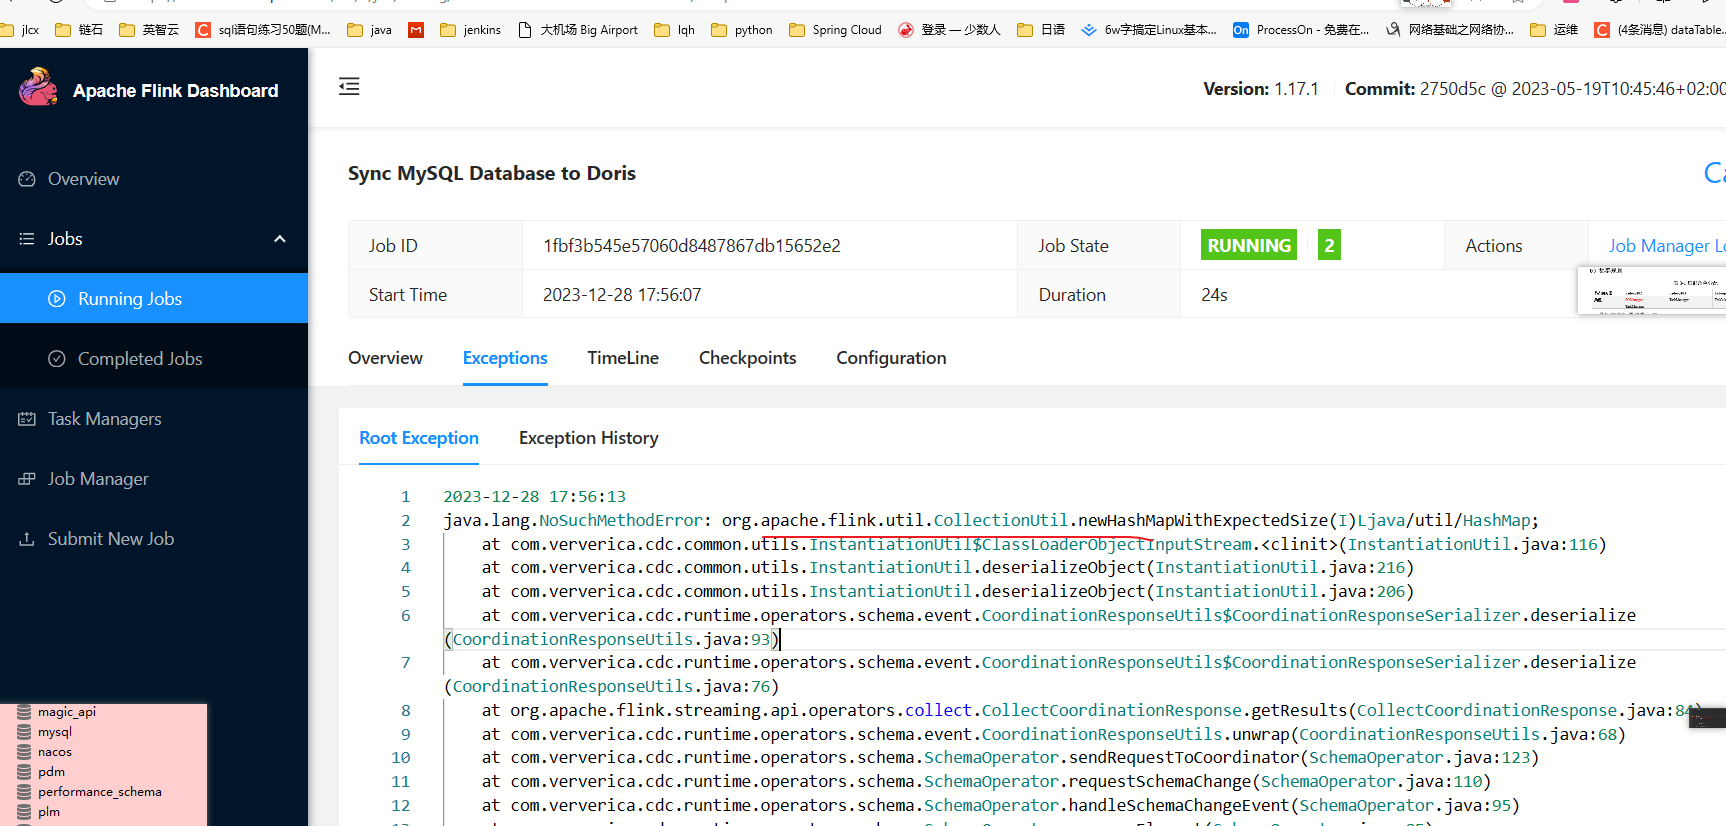Open the Submit New Job page
1726x826 pixels.
click(x=111, y=539)
